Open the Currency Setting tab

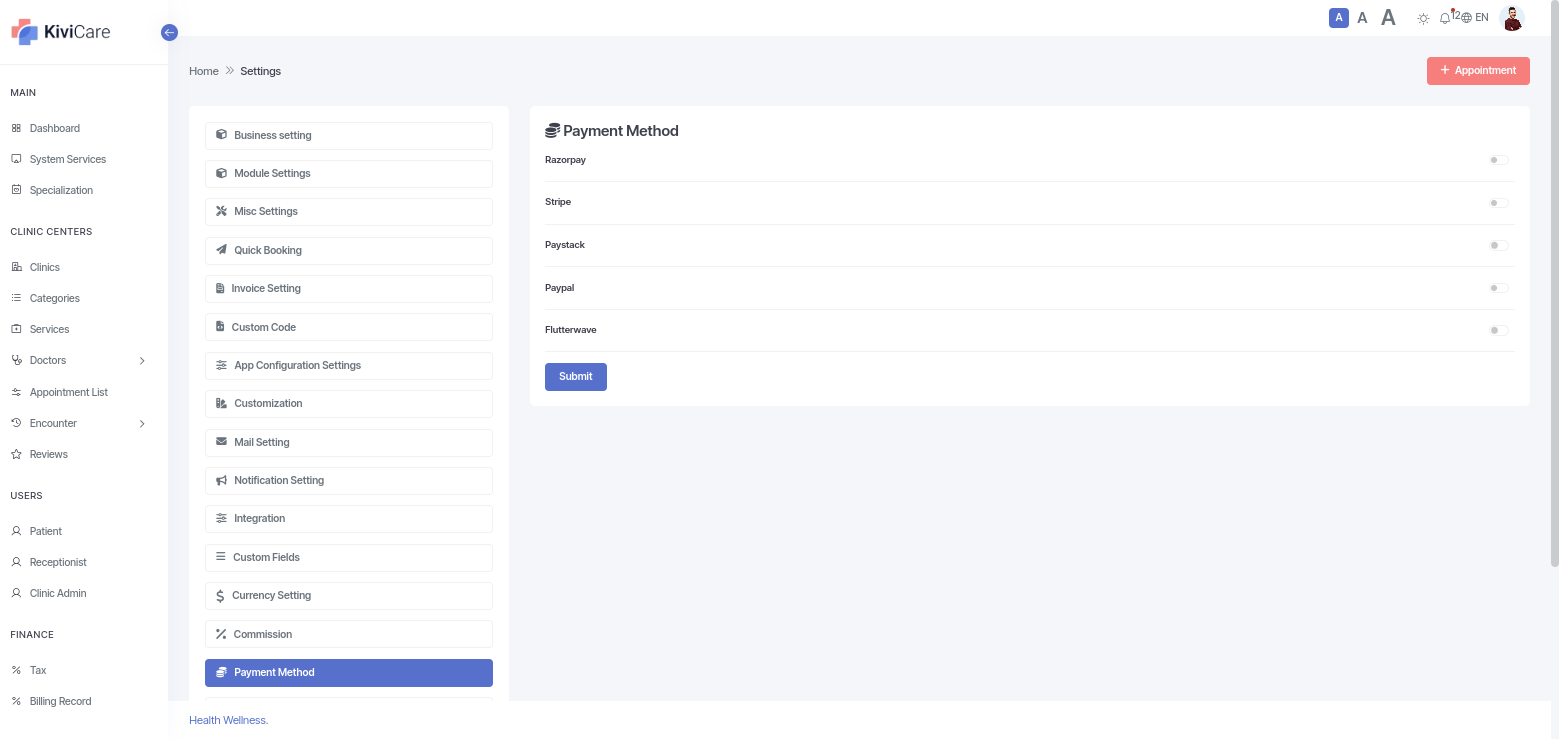[349, 596]
